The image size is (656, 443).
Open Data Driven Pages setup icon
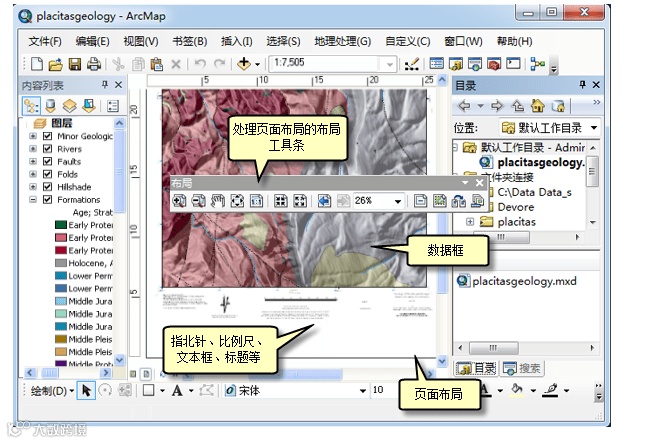click(x=477, y=201)
